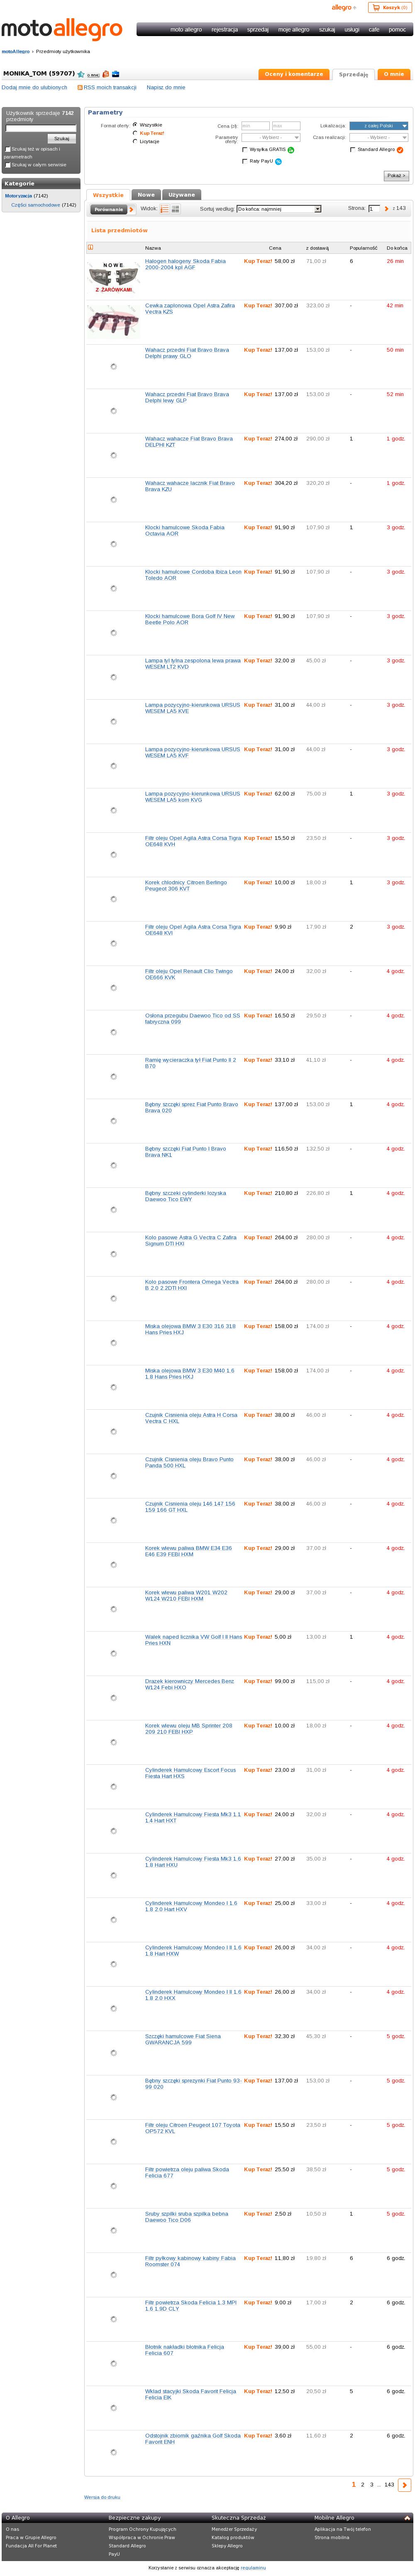This screenshot has height=2576, width=415.
Task: Click the star rating icon next to MONIKA_TOM
Action: [x=81, y=74]
